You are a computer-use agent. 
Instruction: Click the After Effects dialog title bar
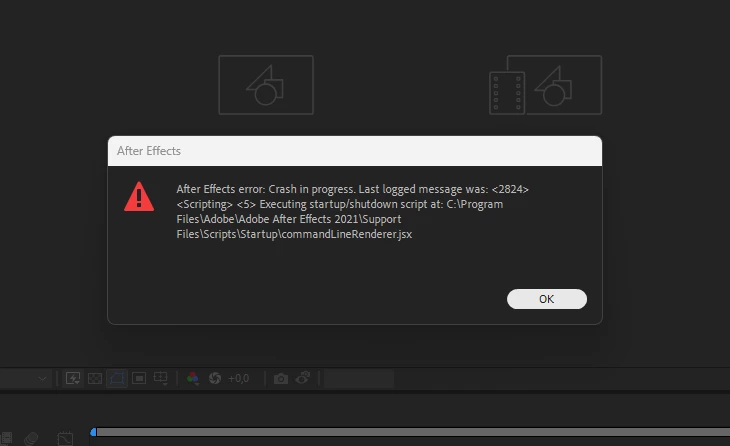(355, 151)
